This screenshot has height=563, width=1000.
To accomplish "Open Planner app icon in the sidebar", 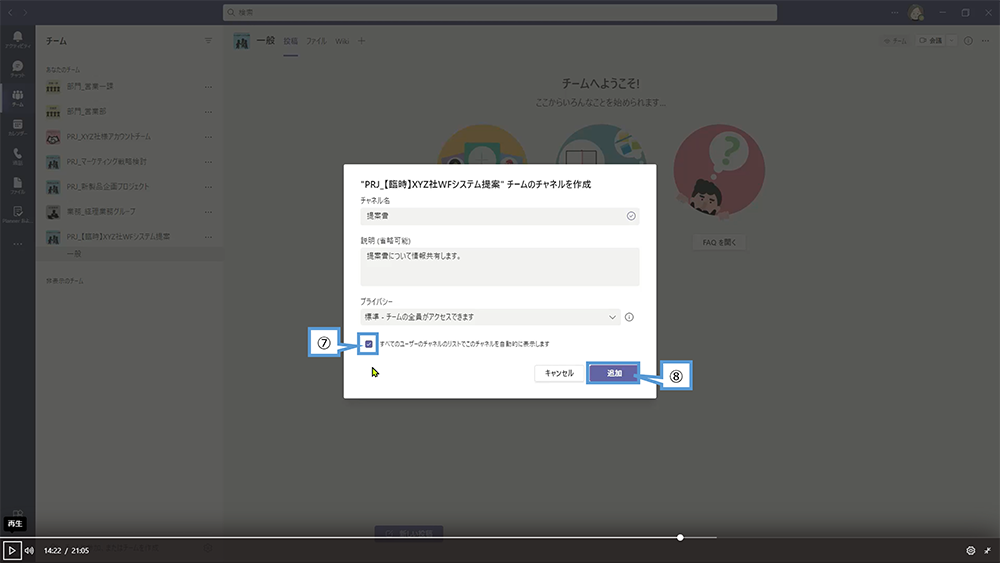I will 18,214.
